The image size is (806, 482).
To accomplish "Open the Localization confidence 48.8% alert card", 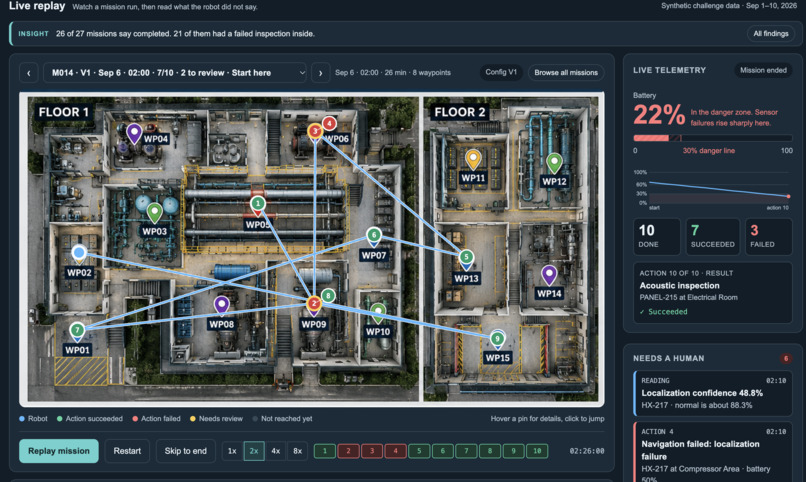I will click(x=713, y=393).
